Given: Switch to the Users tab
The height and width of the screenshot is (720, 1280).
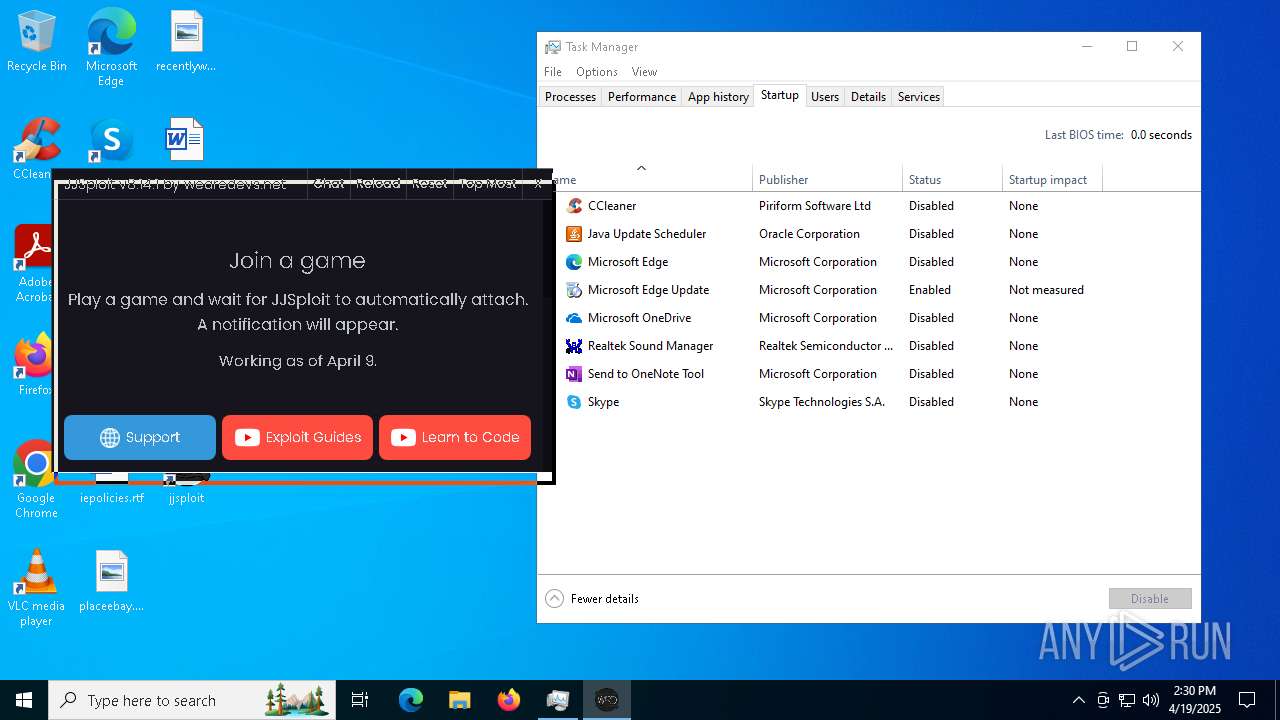Looking at the screenshot, I should 825,97.
